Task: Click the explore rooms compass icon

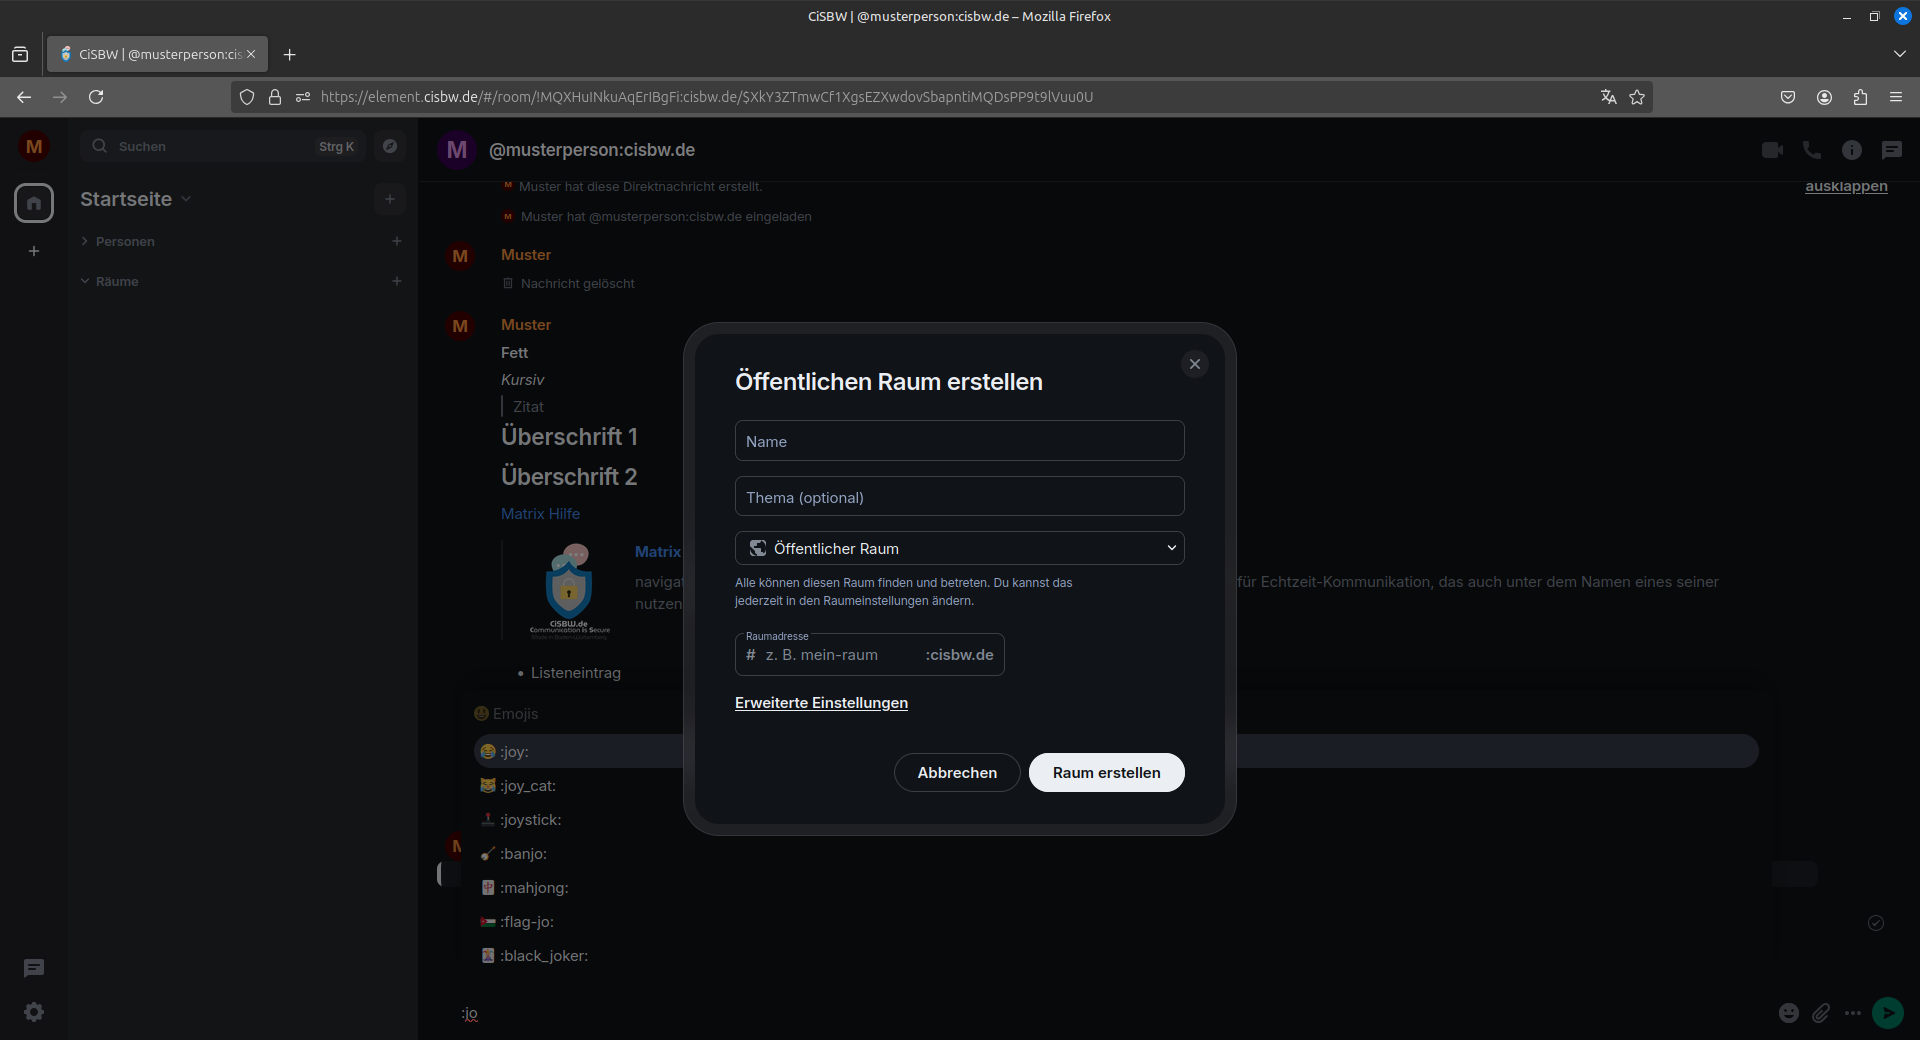Action: [390, 146]
